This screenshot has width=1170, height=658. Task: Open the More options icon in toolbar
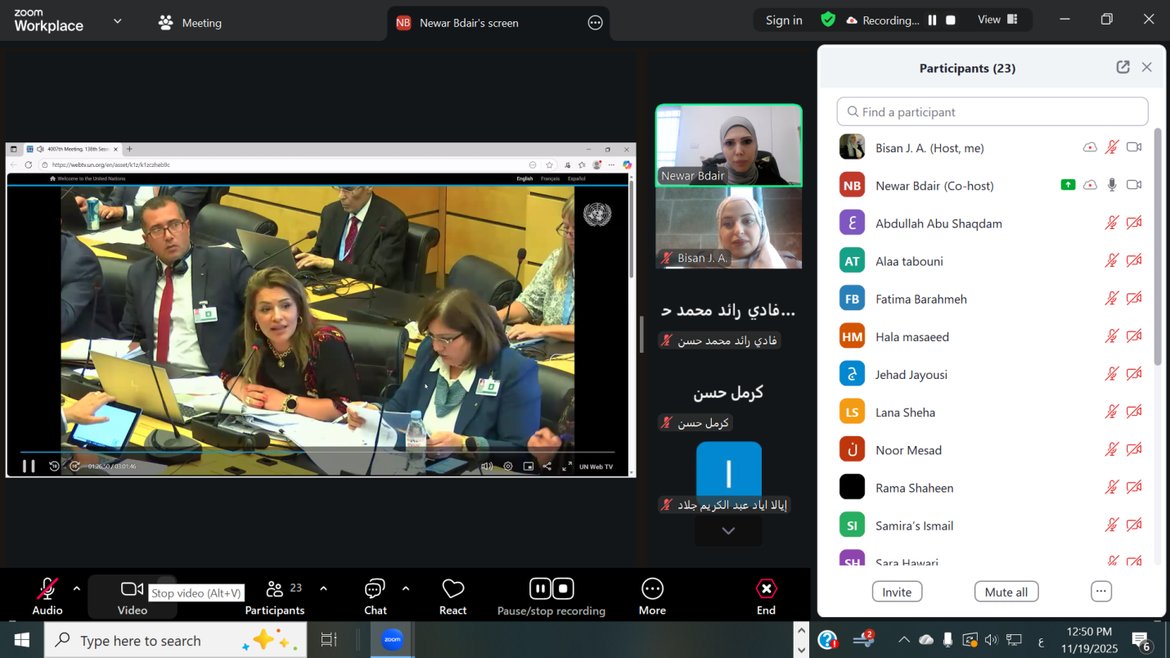tap(652, 589)
